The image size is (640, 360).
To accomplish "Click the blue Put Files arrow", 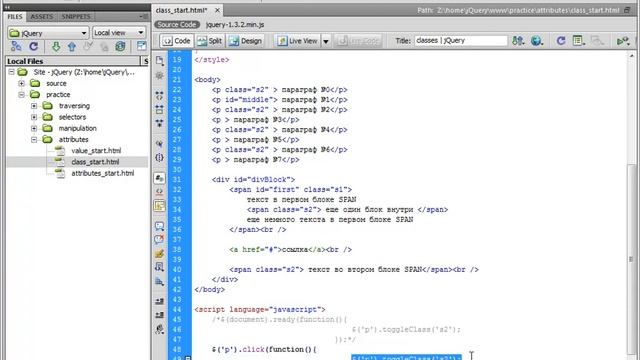I will click(72, 47).
